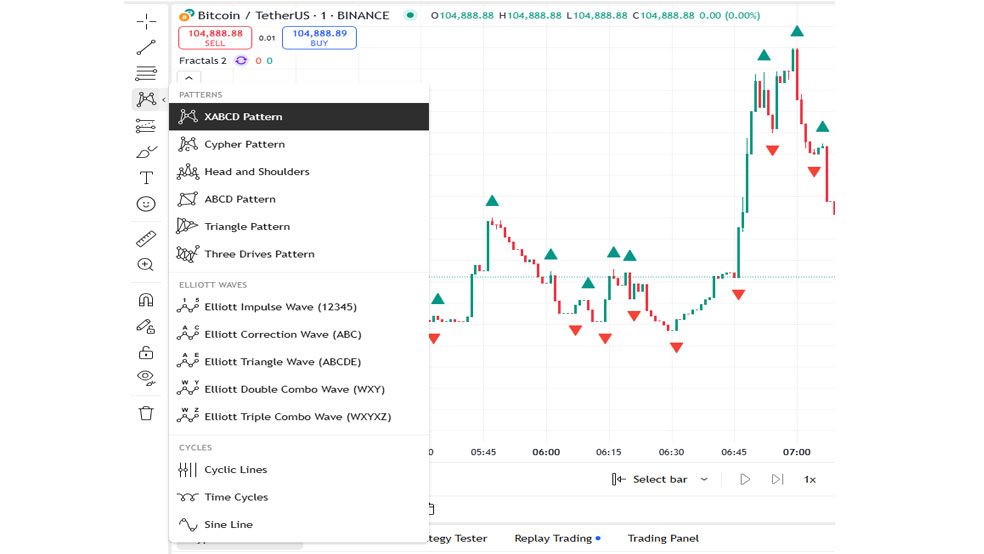
Task: Change replay speed 1x
Action: tap(810, 479)
